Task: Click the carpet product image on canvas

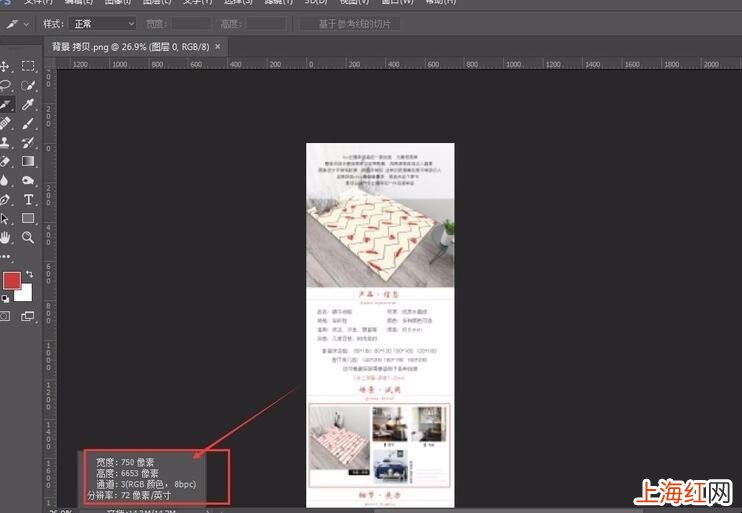Action: click(380, 237)
